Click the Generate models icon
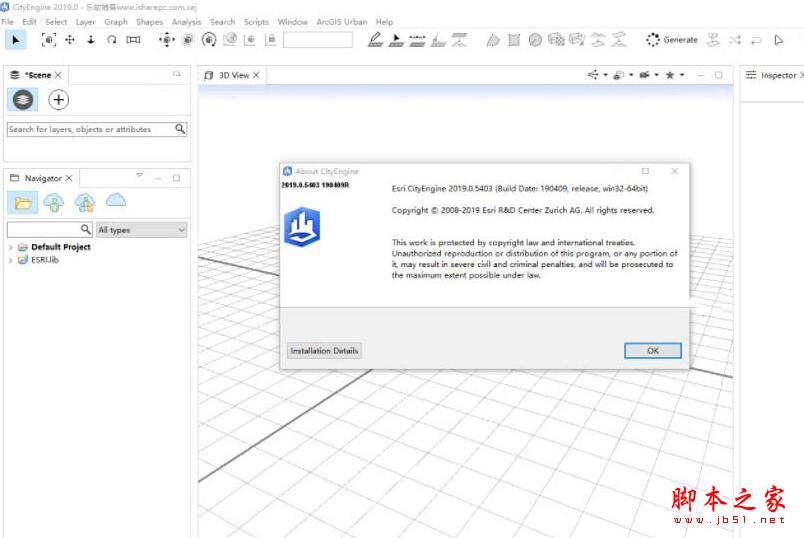 point(652,40)
